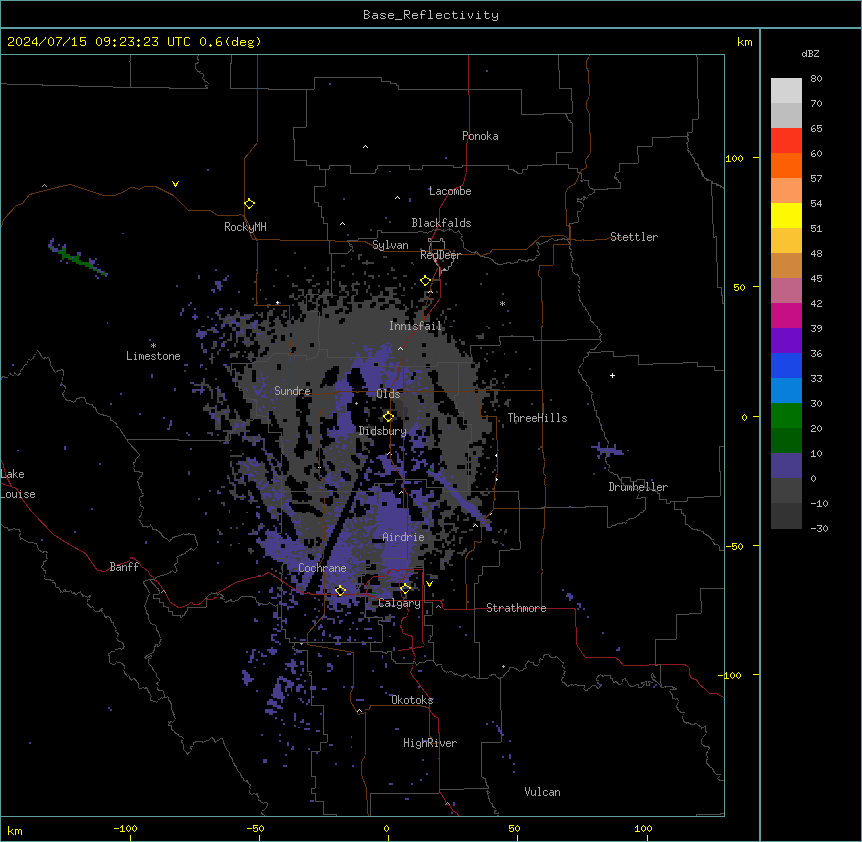Click the yellow 54 dBZ legend swatch

click(786, 215)
